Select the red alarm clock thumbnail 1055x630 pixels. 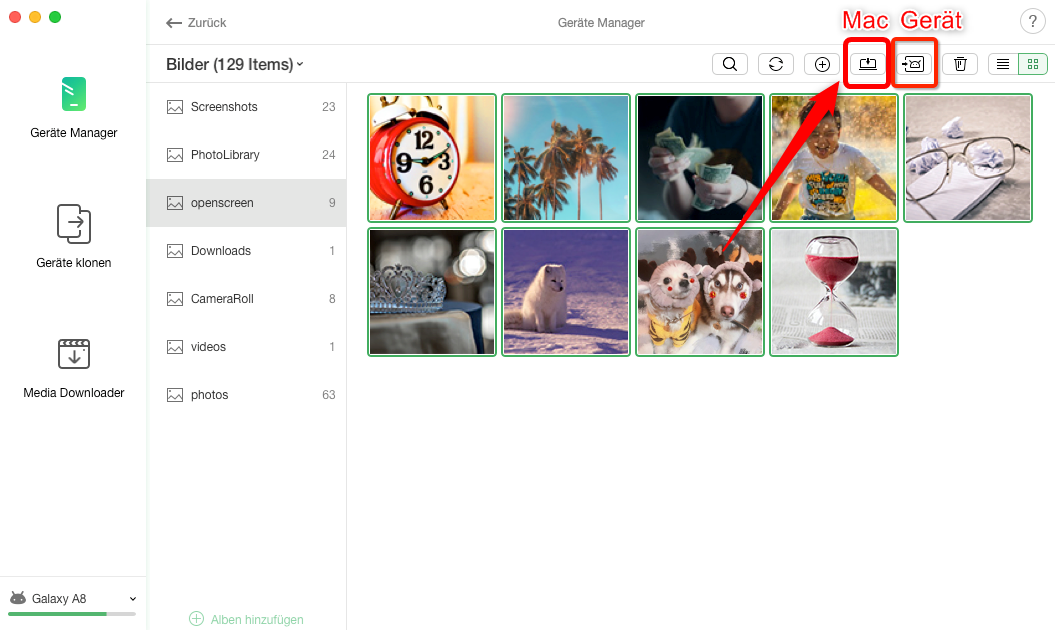tap(432, 158)
